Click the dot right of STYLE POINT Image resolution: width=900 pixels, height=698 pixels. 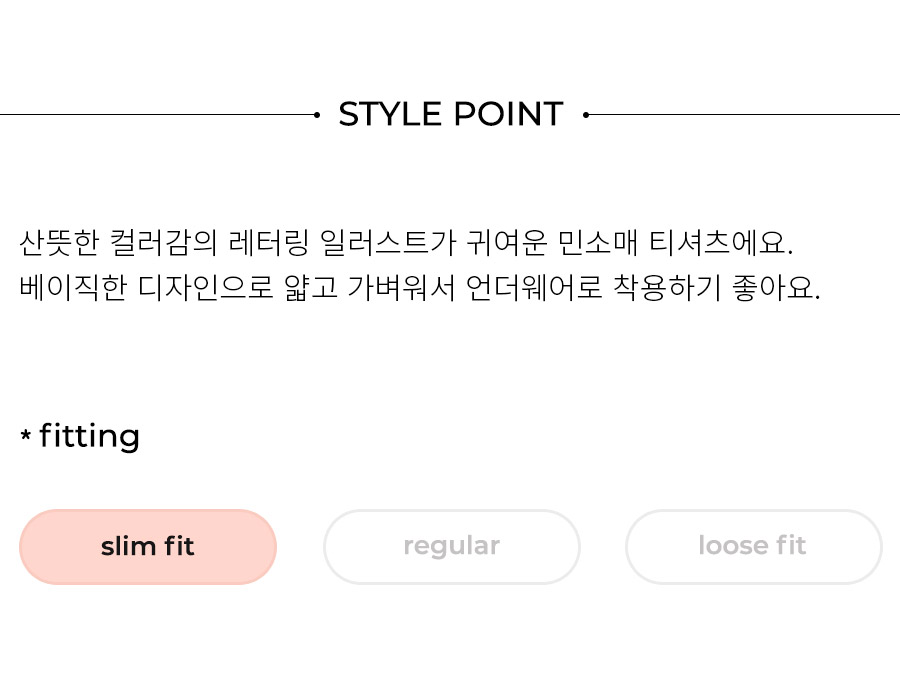(x=585, y=115)
